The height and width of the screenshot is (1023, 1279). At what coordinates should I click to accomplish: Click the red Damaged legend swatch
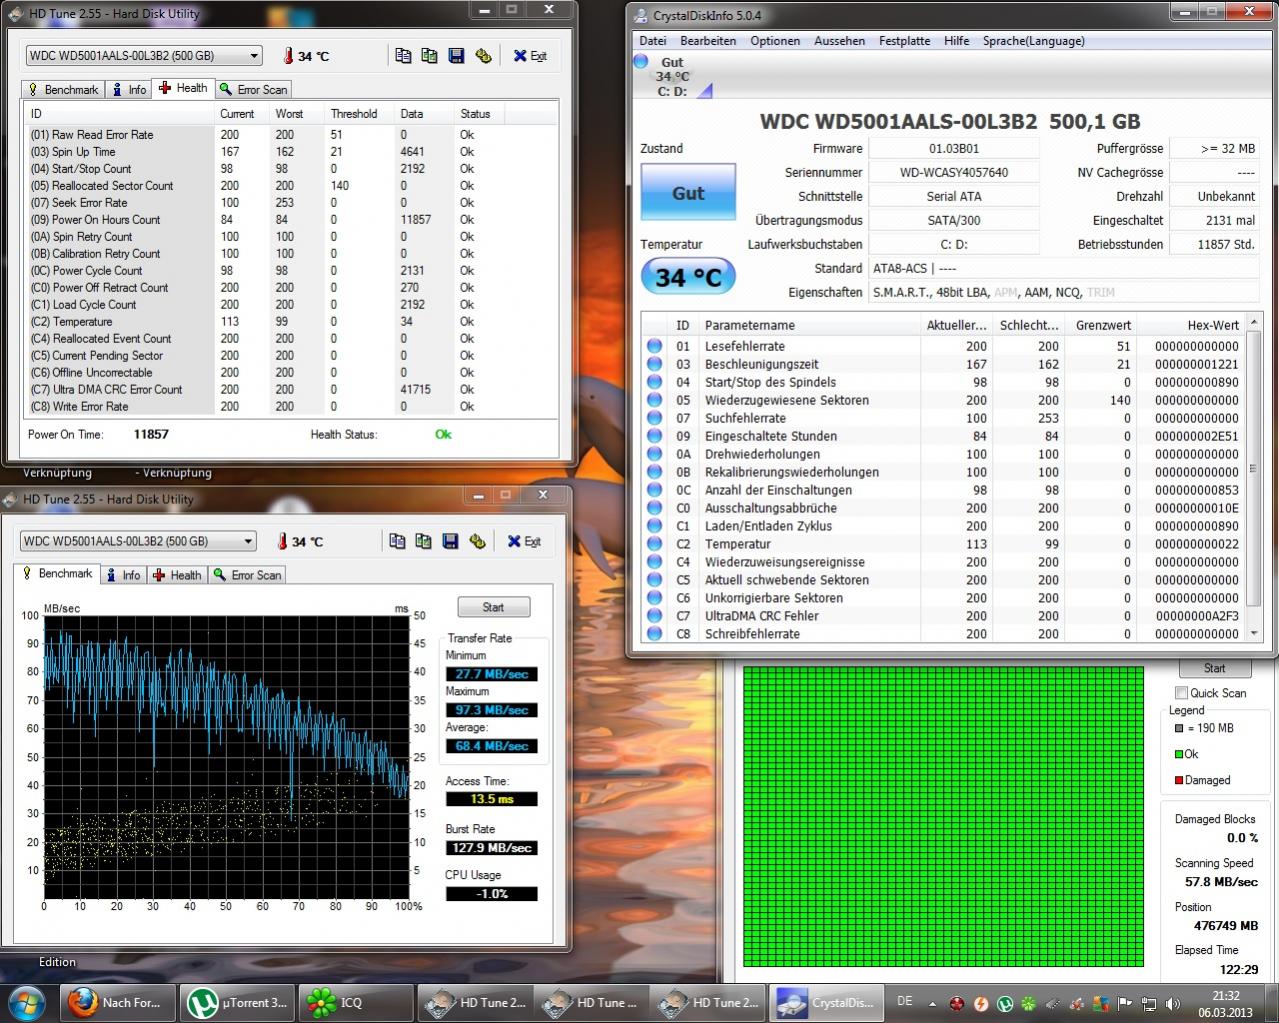1179,780
